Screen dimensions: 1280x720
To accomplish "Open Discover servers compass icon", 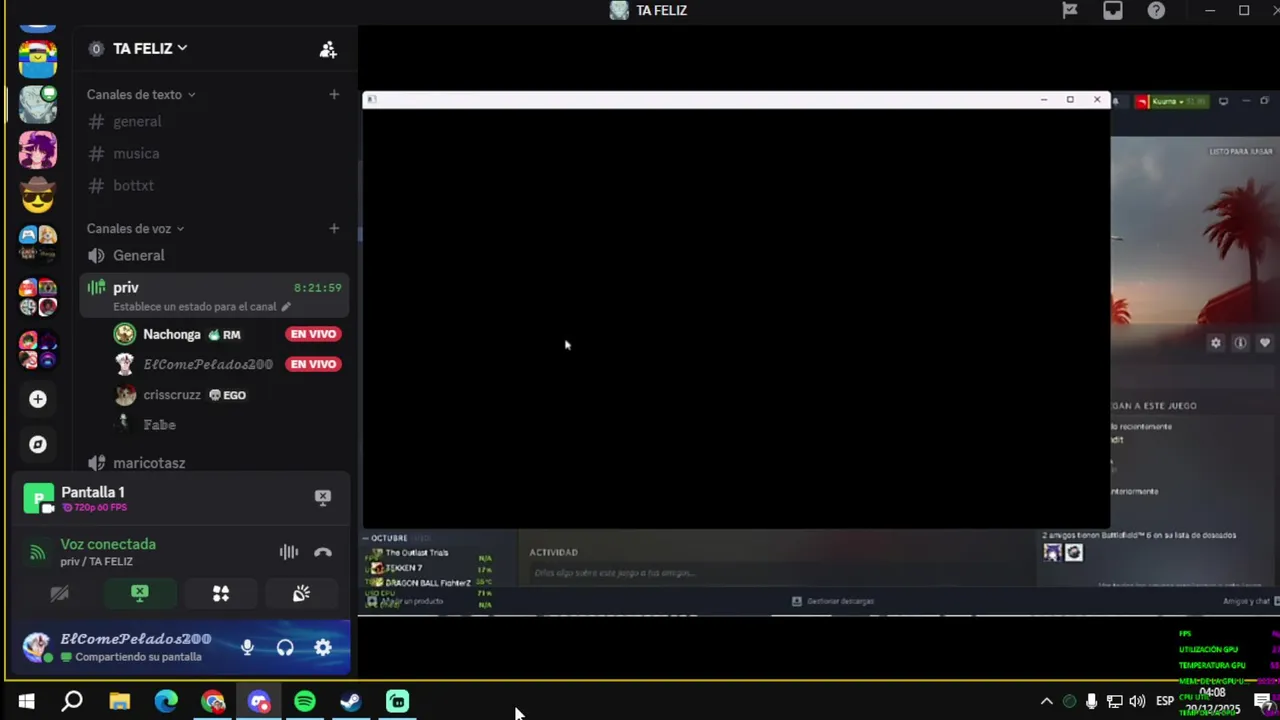I will click(38, 445).
